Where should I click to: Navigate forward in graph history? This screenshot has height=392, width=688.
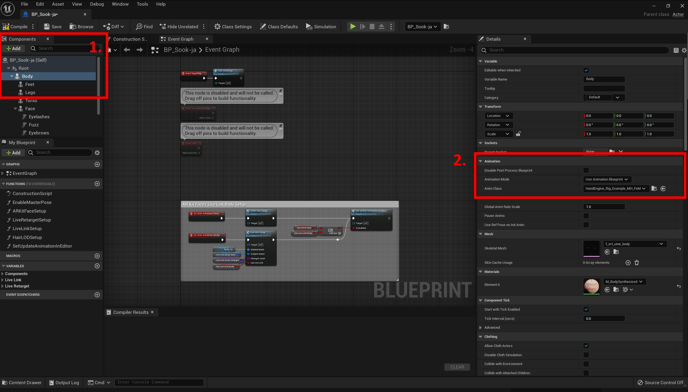coord(140,50)
